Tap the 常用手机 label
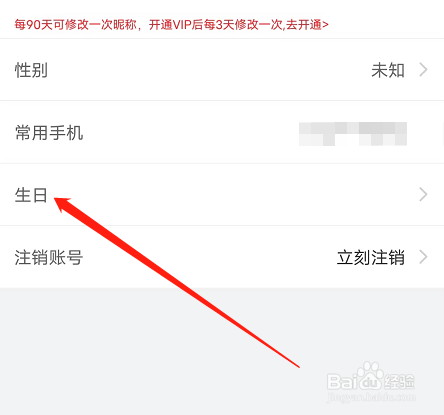 coord(49,133)
